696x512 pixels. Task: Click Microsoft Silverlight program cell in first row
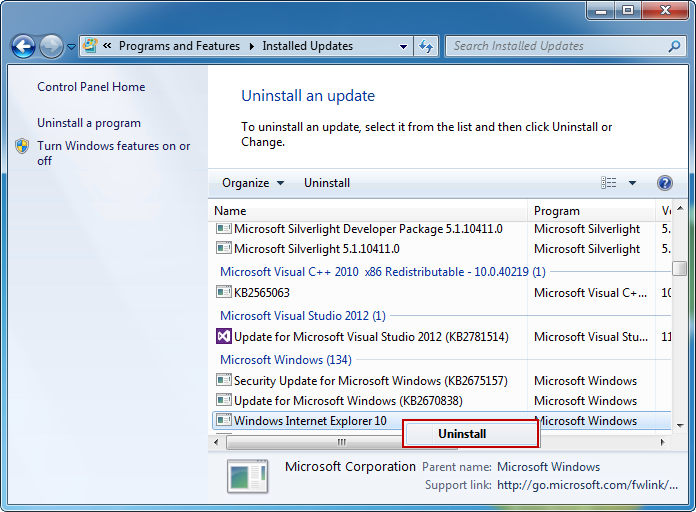click(587, 229)
